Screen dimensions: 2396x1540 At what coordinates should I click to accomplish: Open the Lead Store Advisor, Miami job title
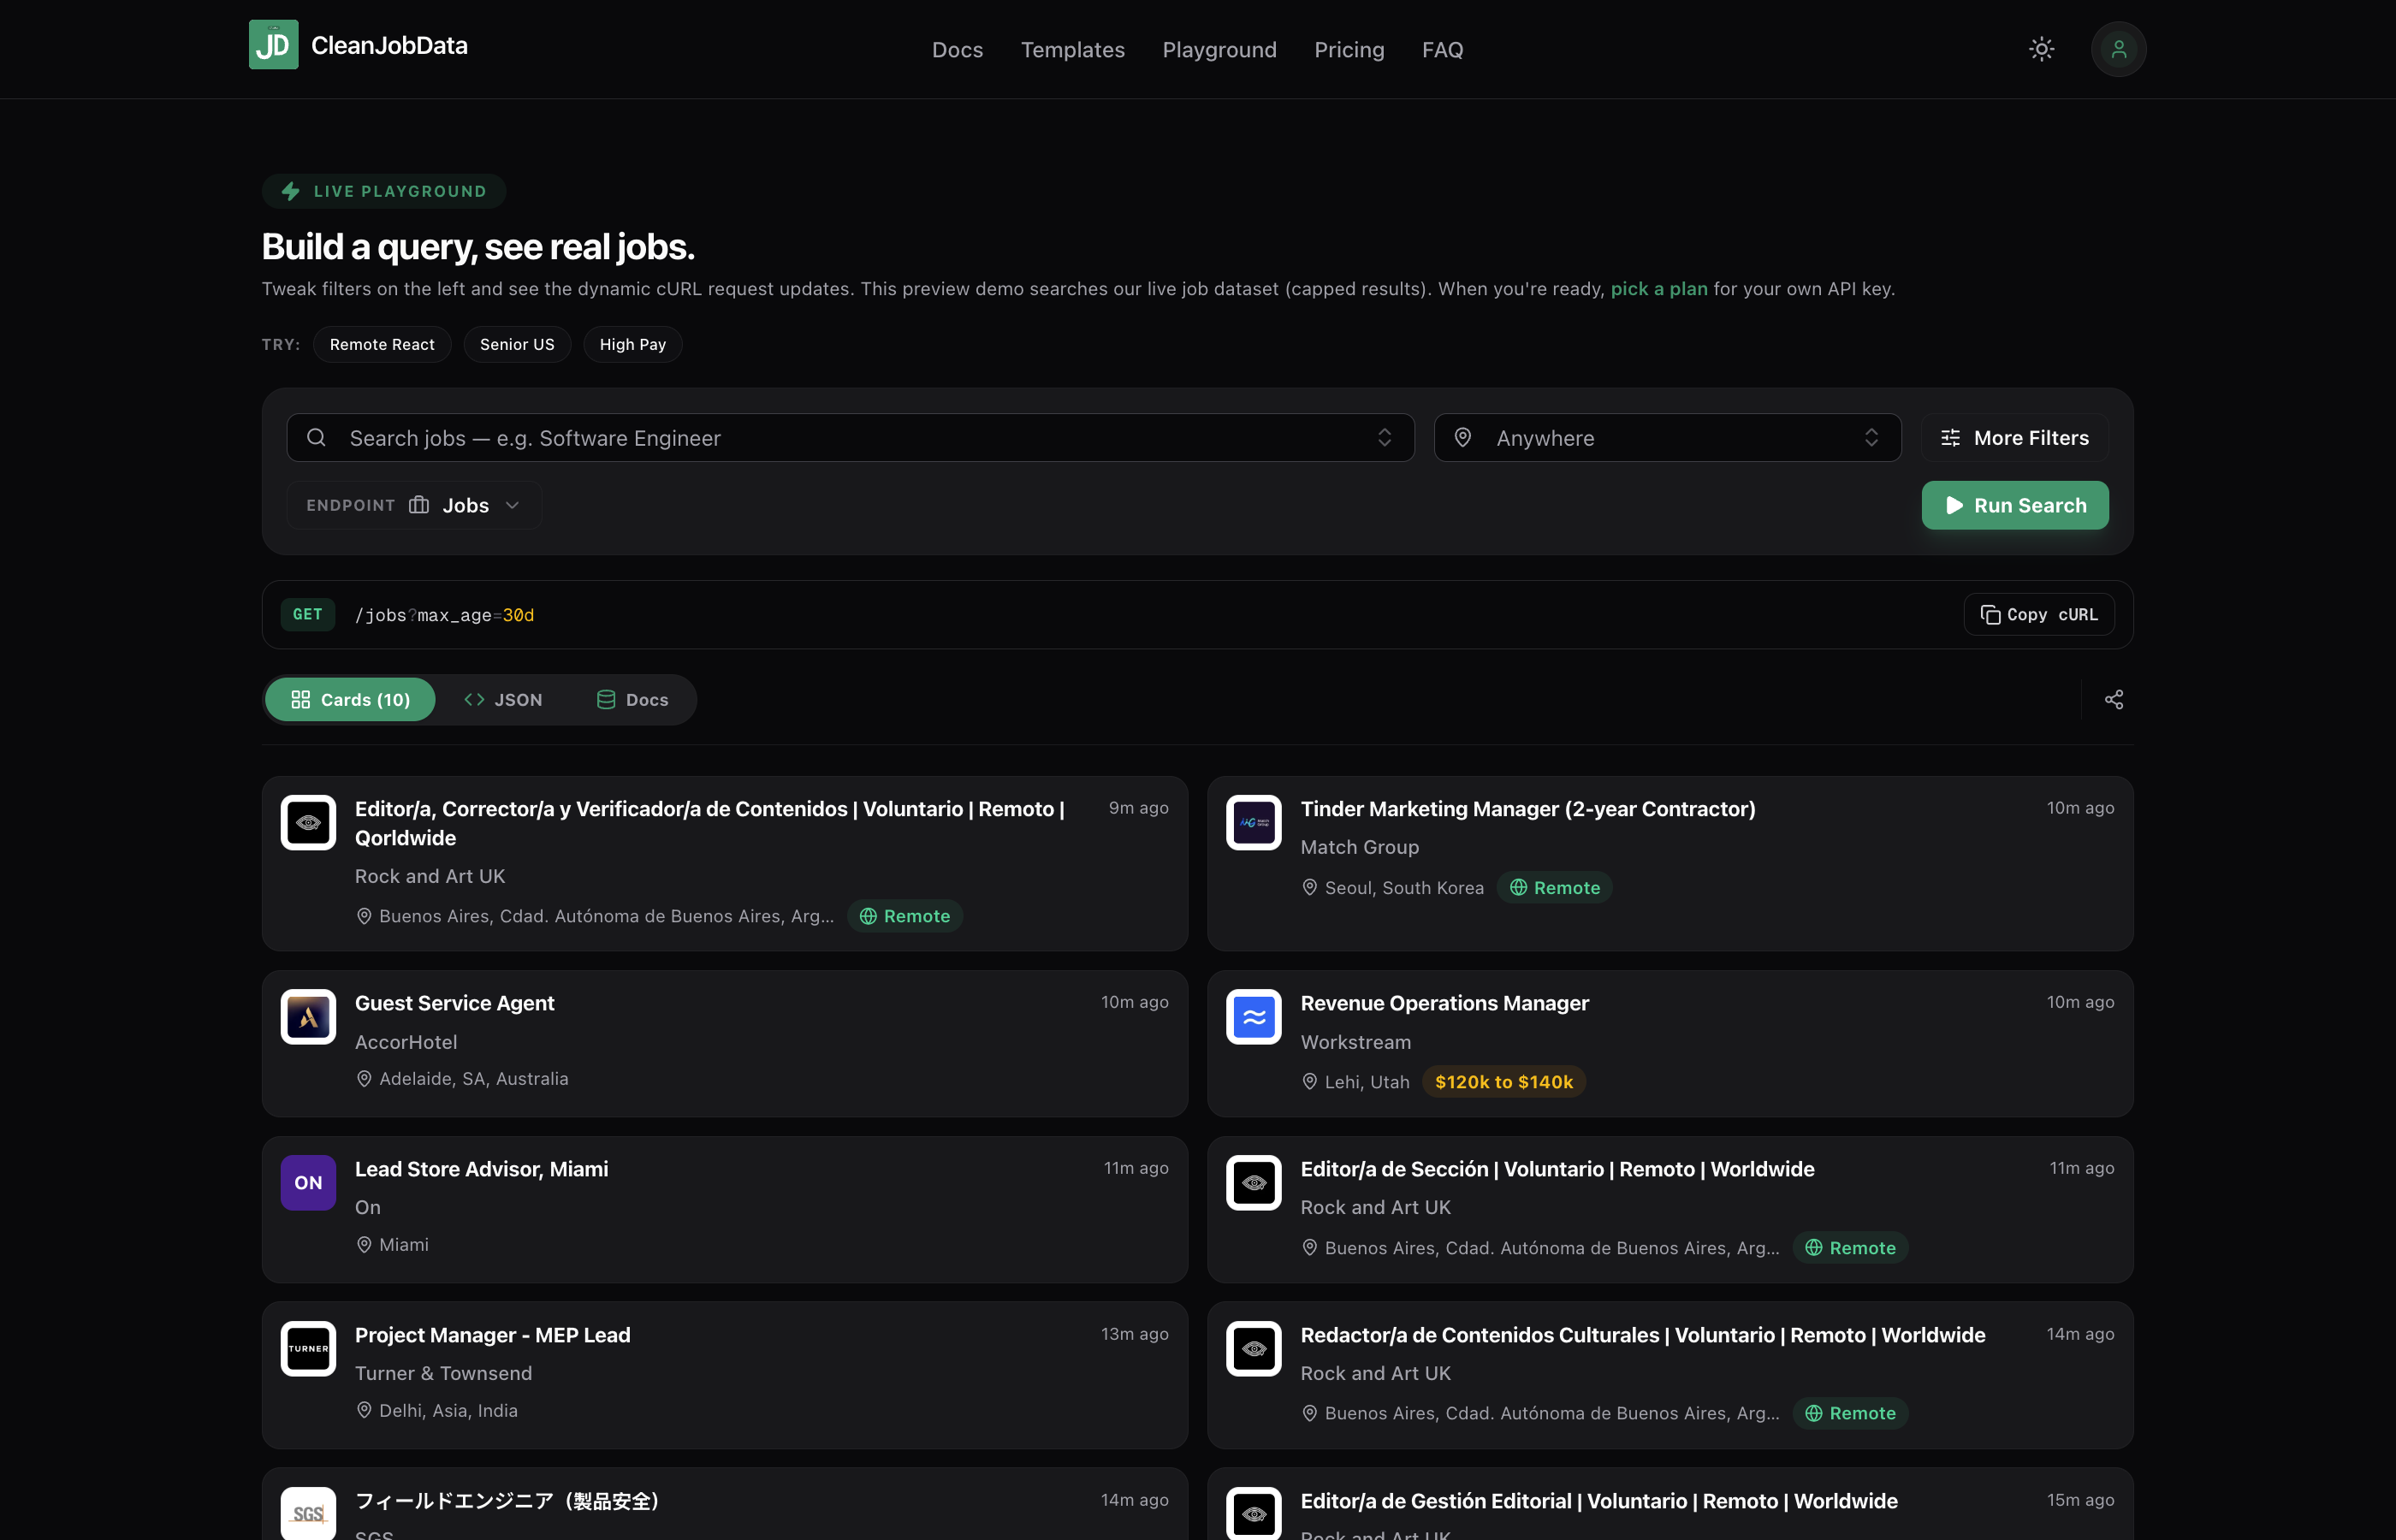481,1169
